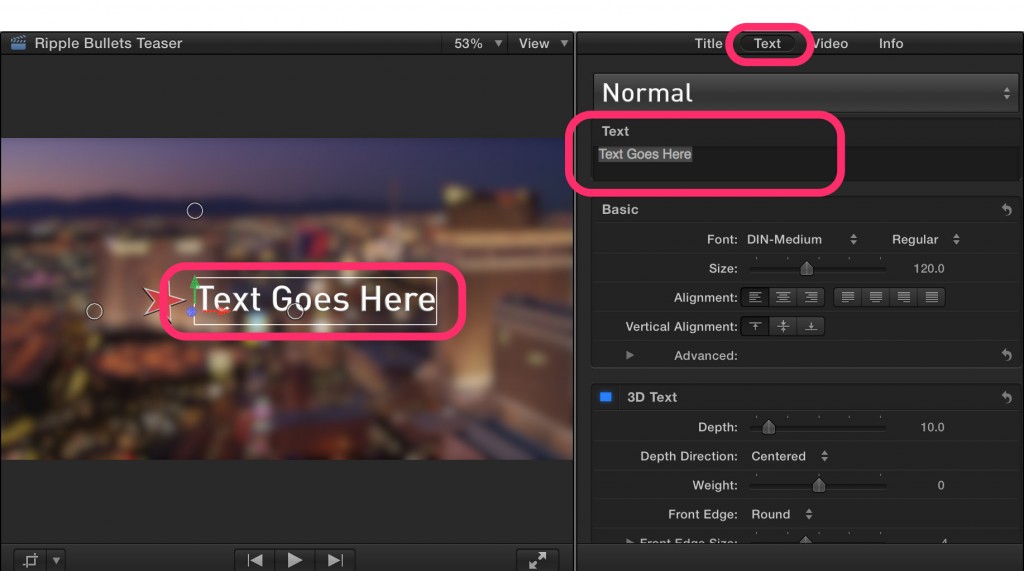Toggle full screen viewer

(537, 560)
